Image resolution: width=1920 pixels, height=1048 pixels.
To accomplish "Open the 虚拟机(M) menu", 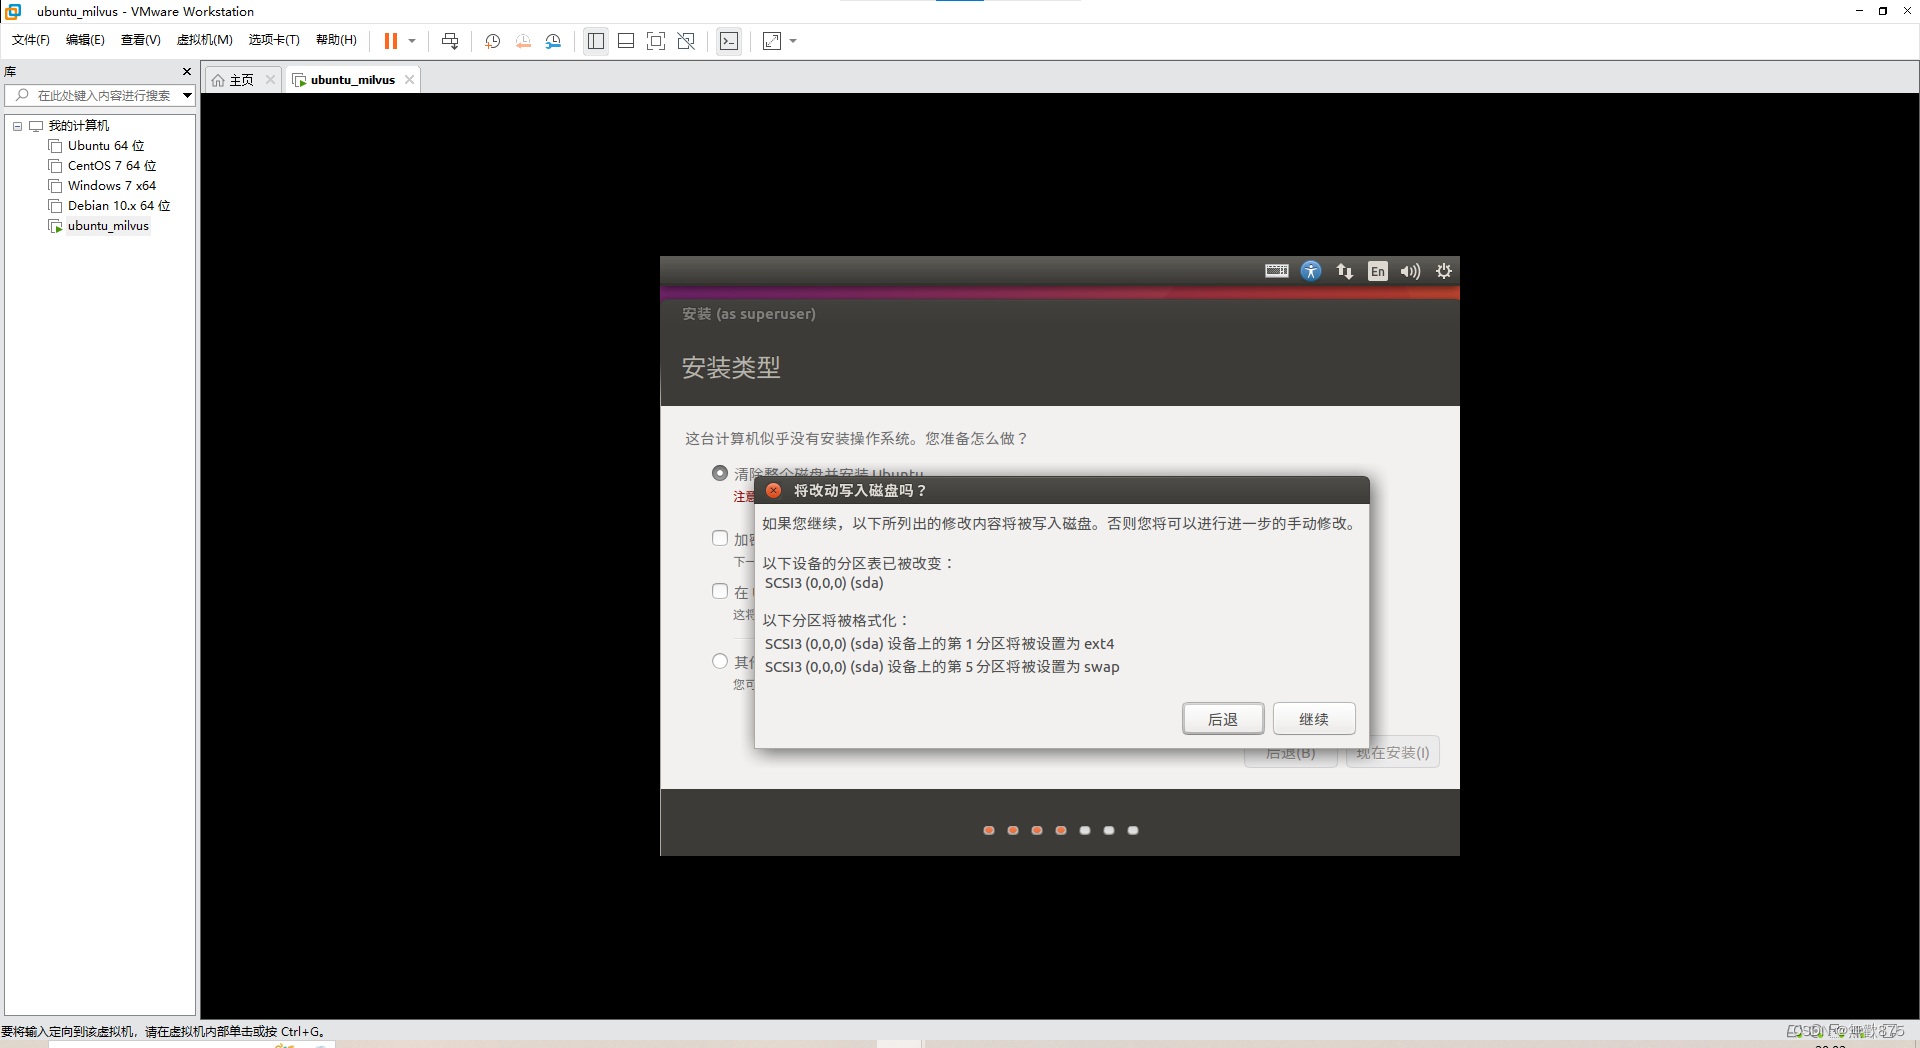I will pyautogui.click(x=205, y=40).
